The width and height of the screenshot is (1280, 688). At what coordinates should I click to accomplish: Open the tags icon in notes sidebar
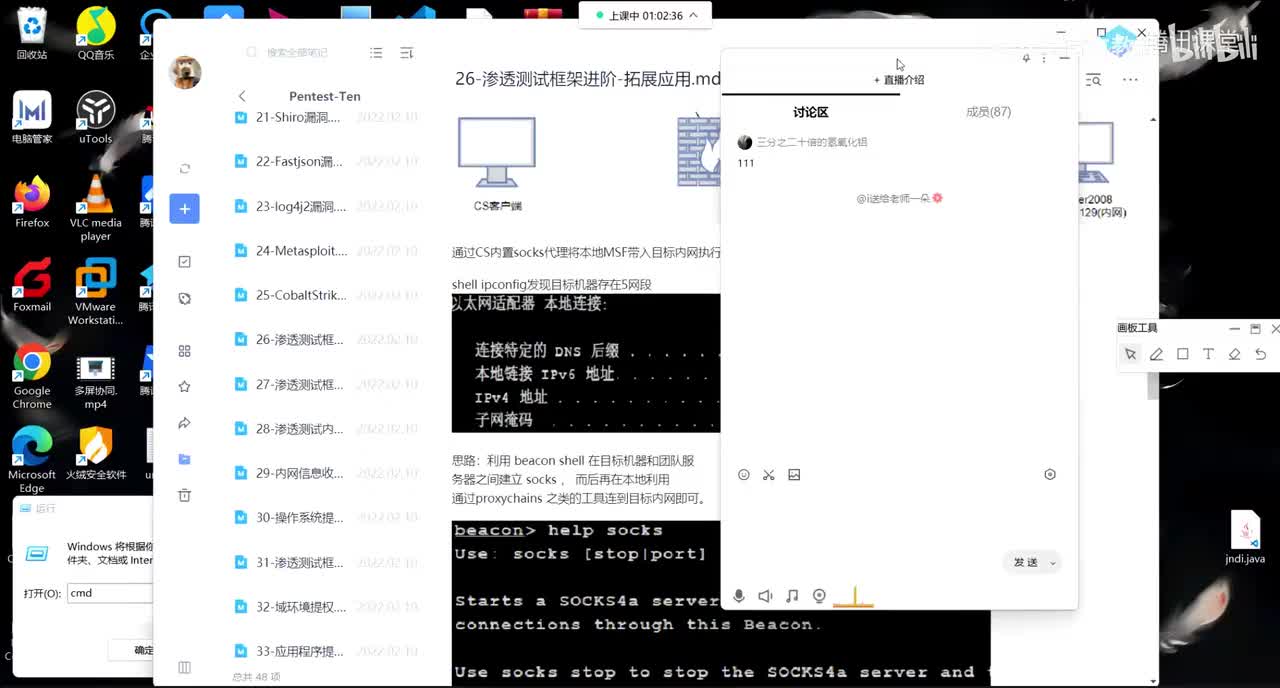(184, 298)
